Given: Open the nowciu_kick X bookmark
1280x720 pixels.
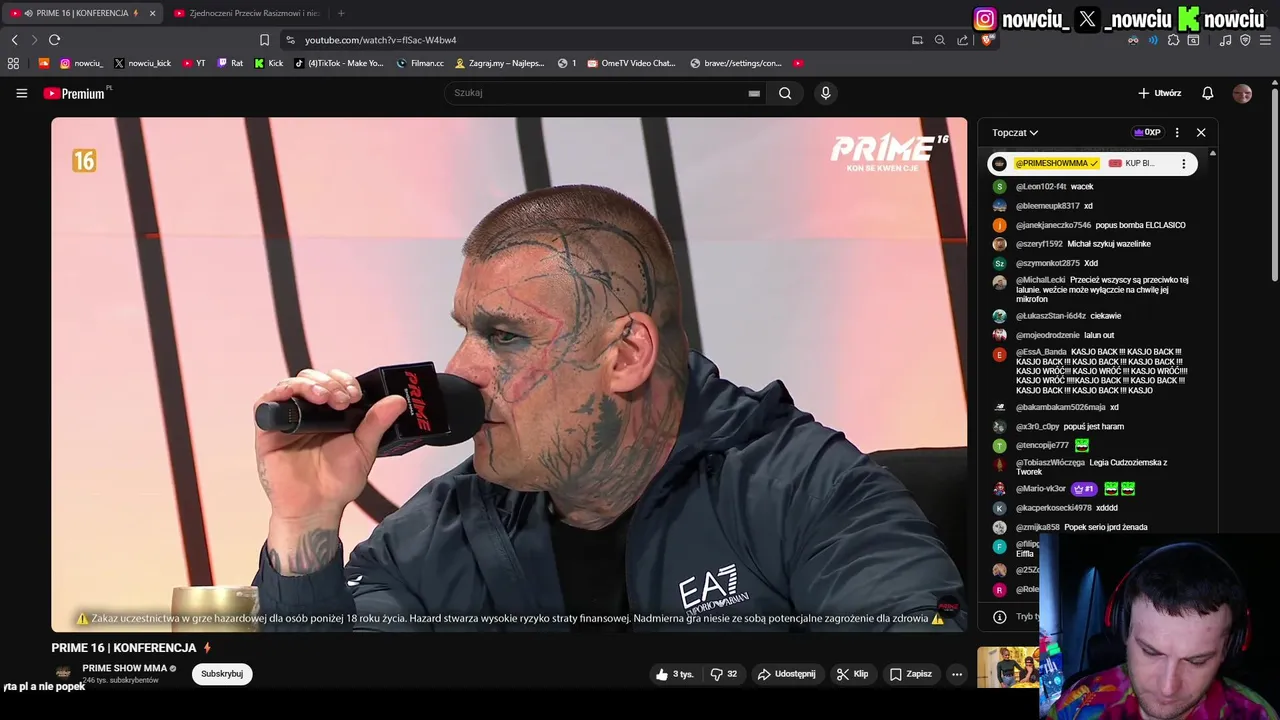Looking at the screenshot, I should click(142, 63).
